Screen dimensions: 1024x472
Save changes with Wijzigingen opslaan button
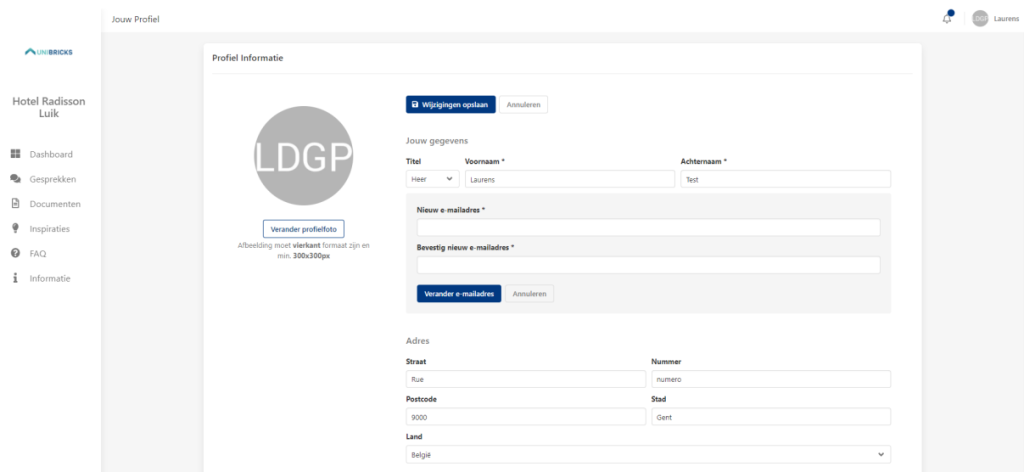click(450, 104)
